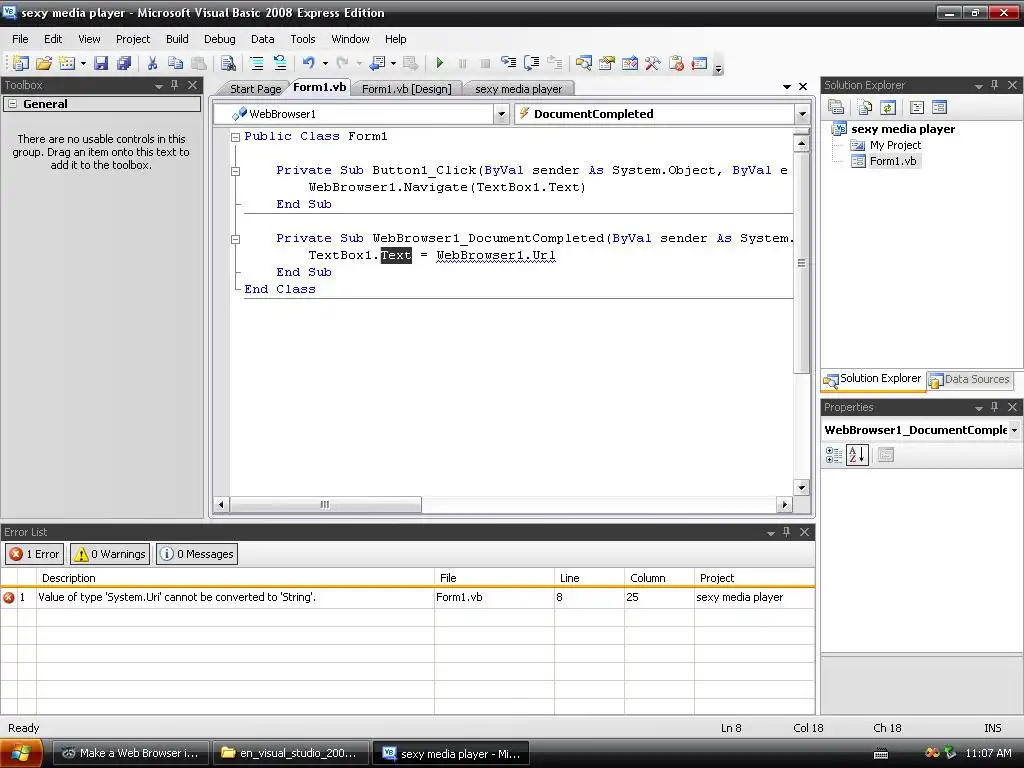Open the Properties Window toolbar icon

point(607,63)
